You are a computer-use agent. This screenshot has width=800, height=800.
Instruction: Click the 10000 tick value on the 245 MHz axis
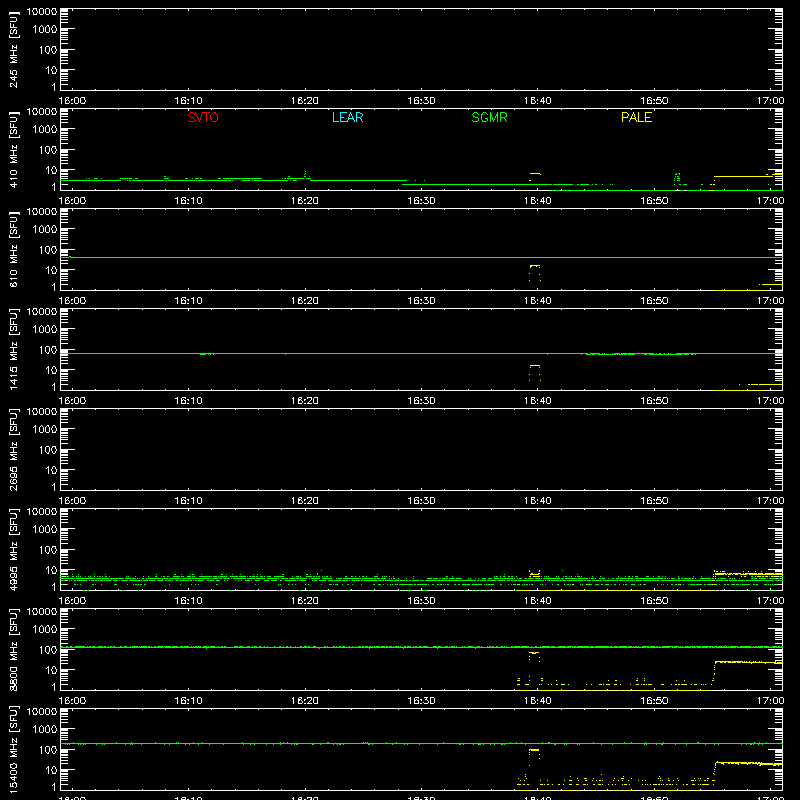pos(42,12)
